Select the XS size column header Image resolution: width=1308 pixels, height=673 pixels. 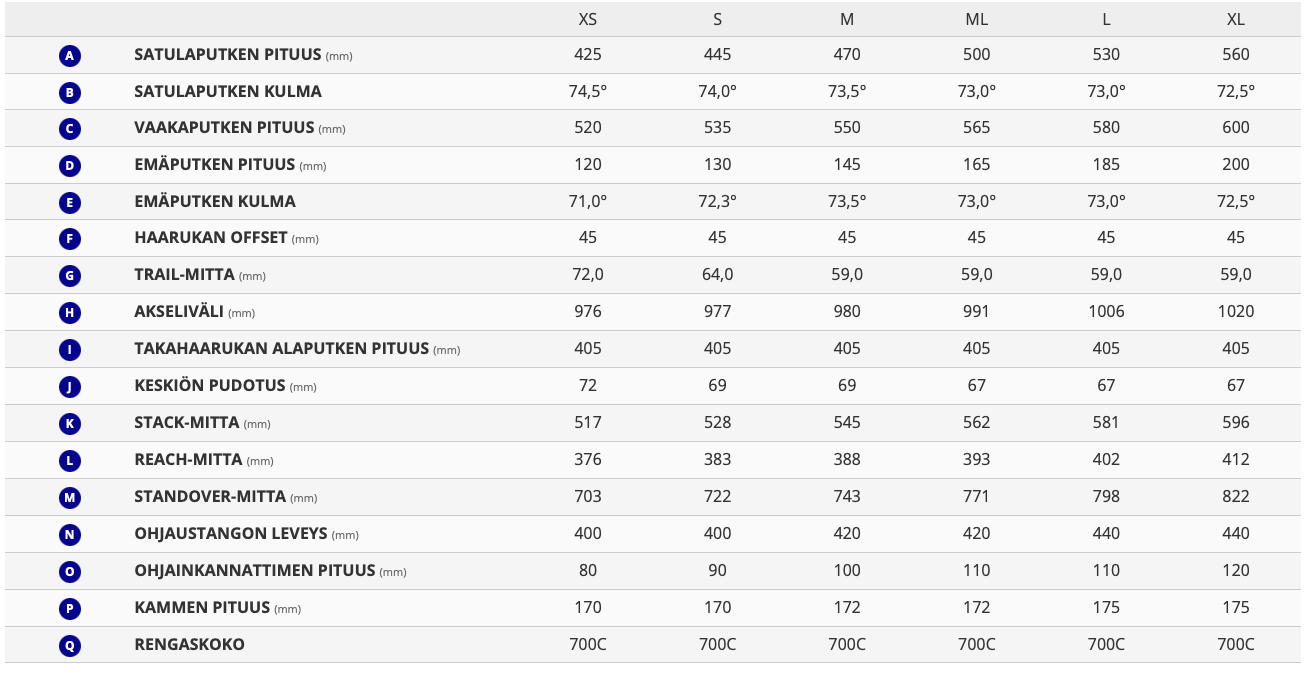coord(588,19)
